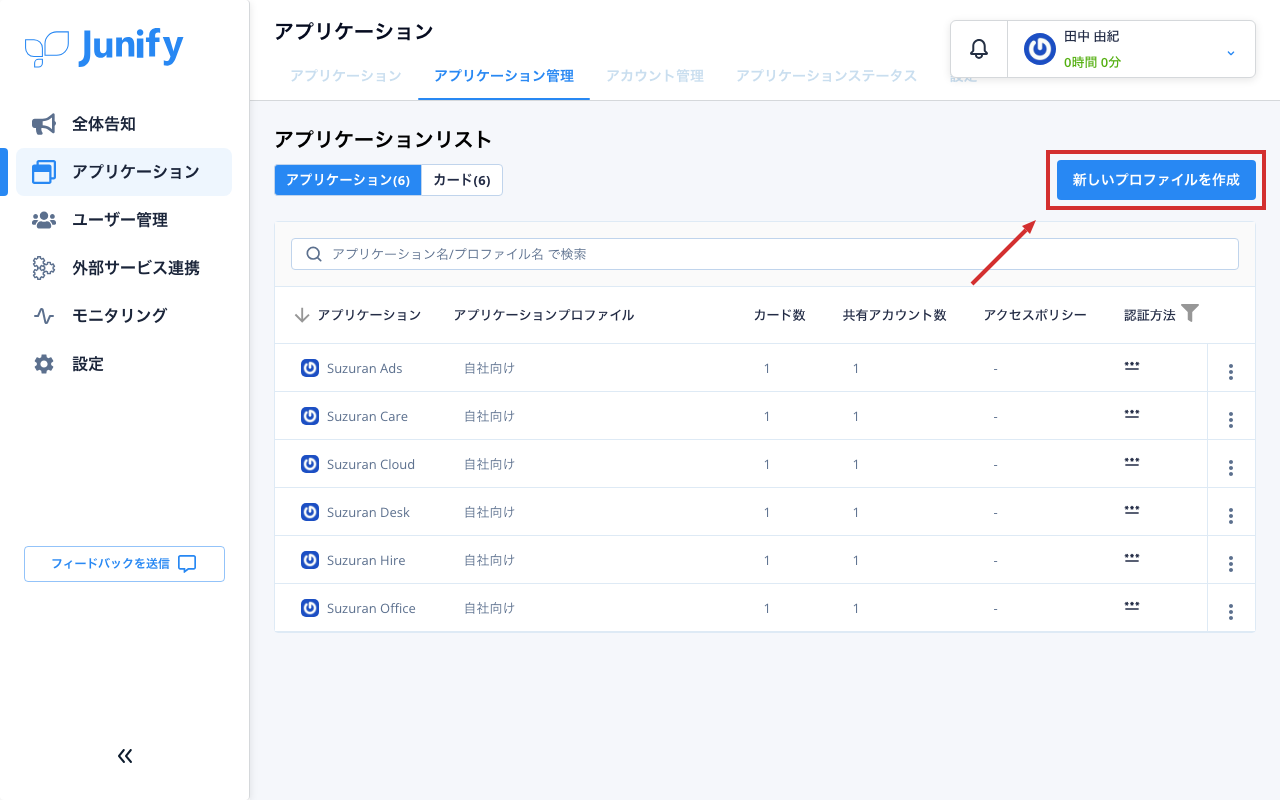Click the Junify logo
Image resolution: width=1280 pixels, height=800 pixels.
pos(104,47)
